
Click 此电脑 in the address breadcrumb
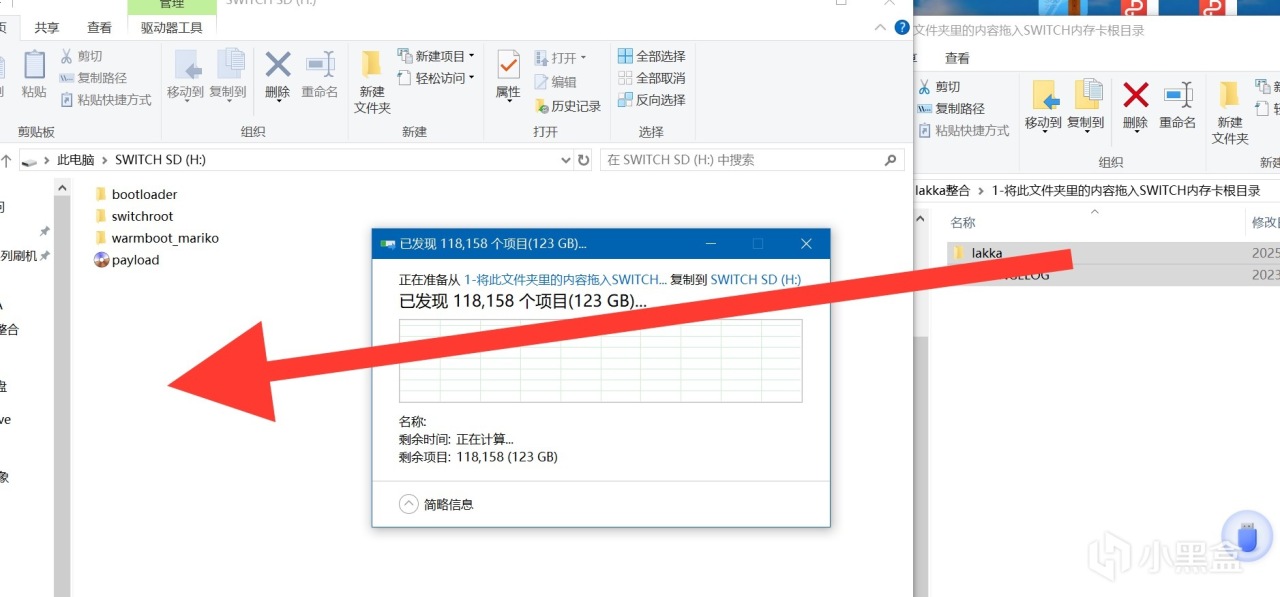pyautogui.click(x=75, y=160)
